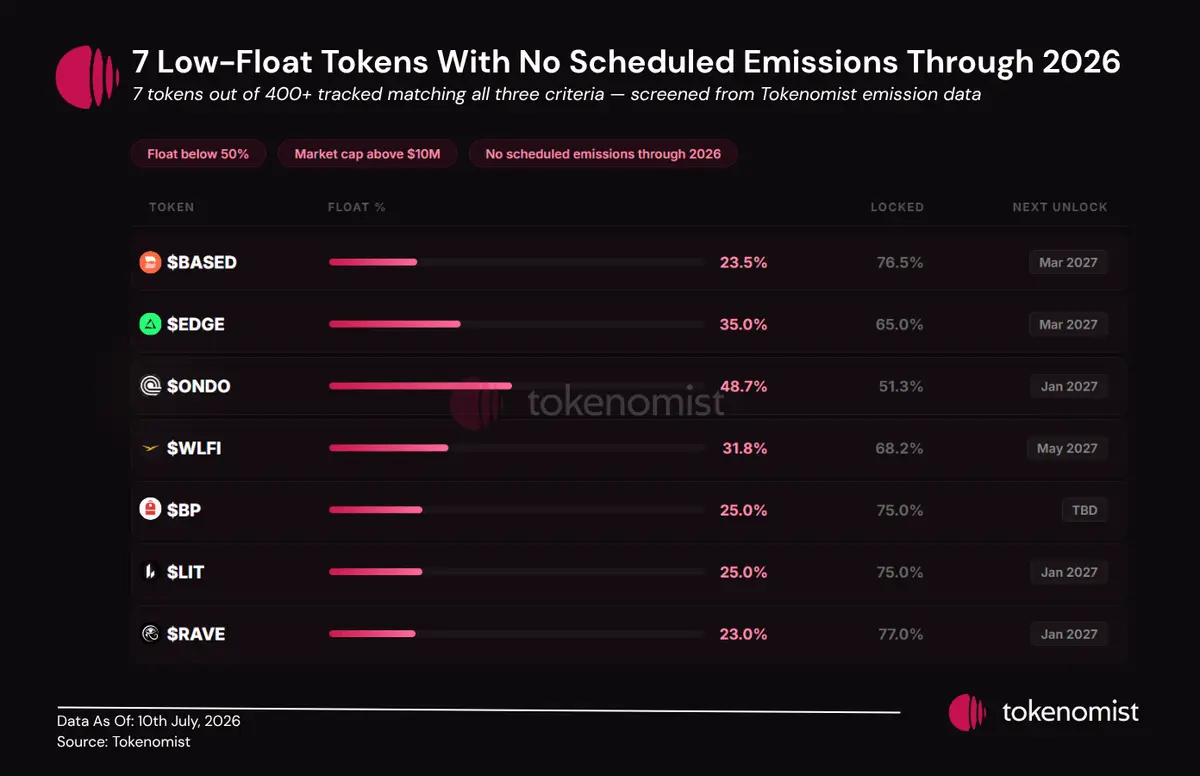Click the green $EDGE token icon
This screenshot has width=1200, height=776.
click(150, 324)
